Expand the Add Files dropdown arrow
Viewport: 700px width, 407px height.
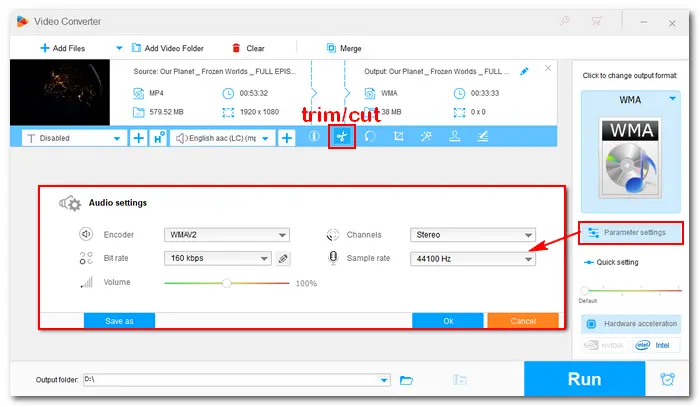click(x=119, y=48)
